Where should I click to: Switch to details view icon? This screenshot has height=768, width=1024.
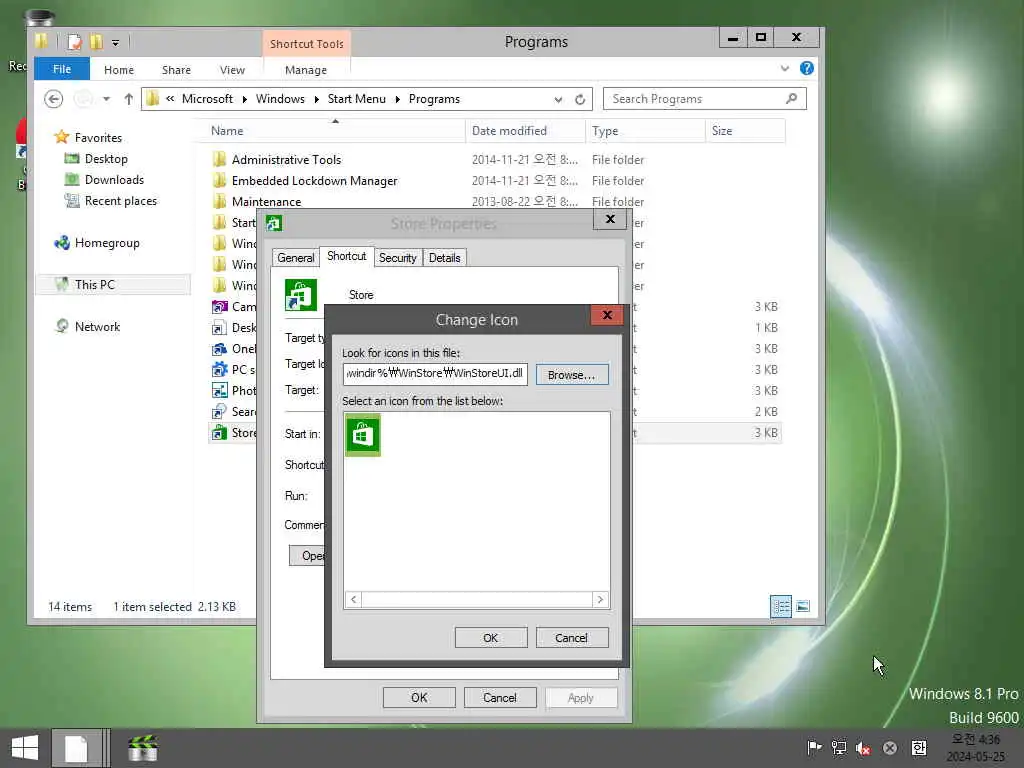click(781, 606)
